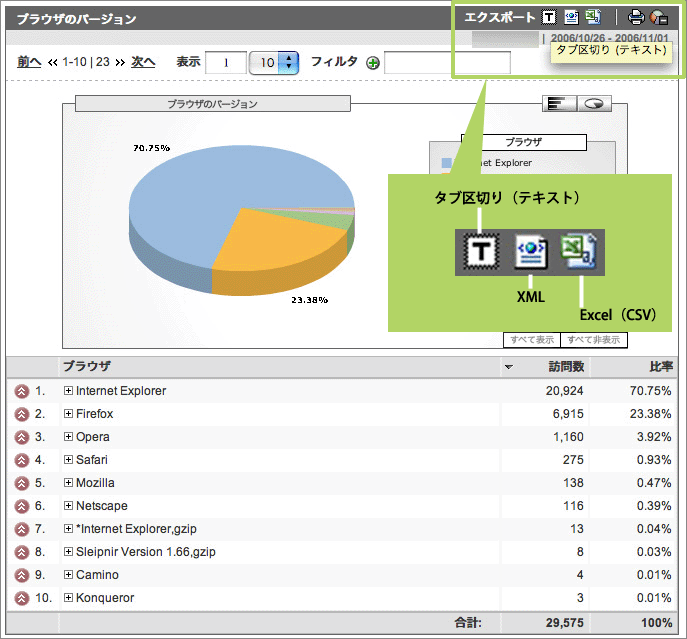The width and height of the screenshot is (687, 639).
Task: Switch chart to bar graph view
Action: click(558, 103)
